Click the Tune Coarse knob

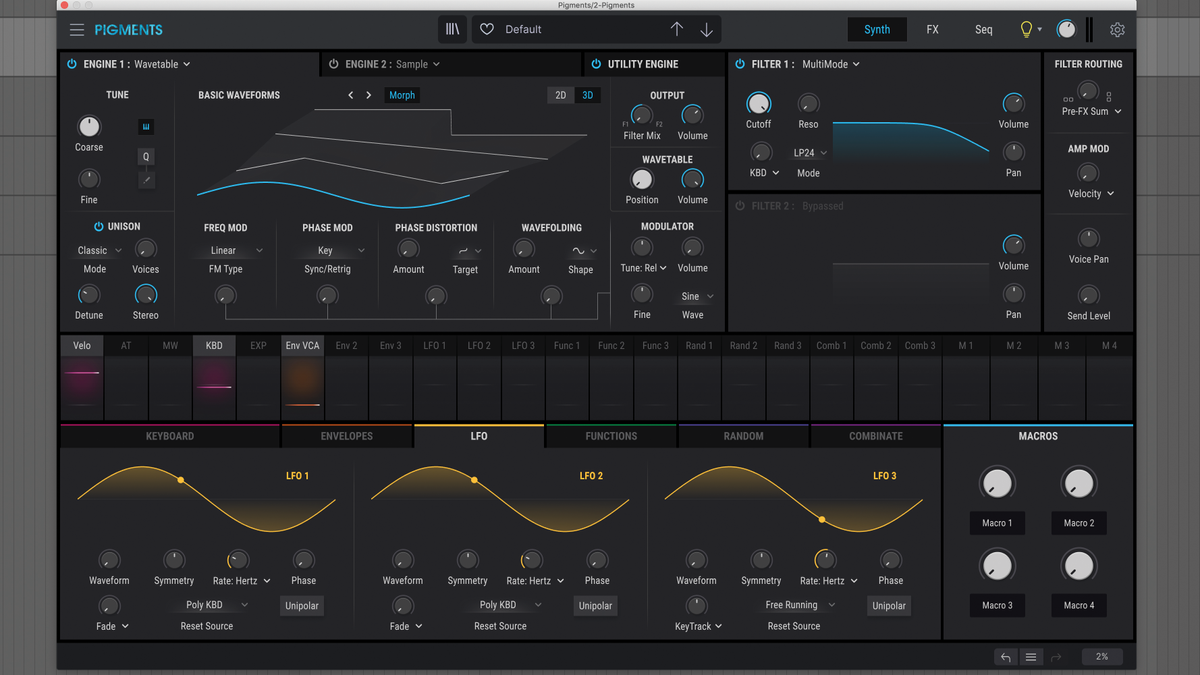(x=89, y=127)
